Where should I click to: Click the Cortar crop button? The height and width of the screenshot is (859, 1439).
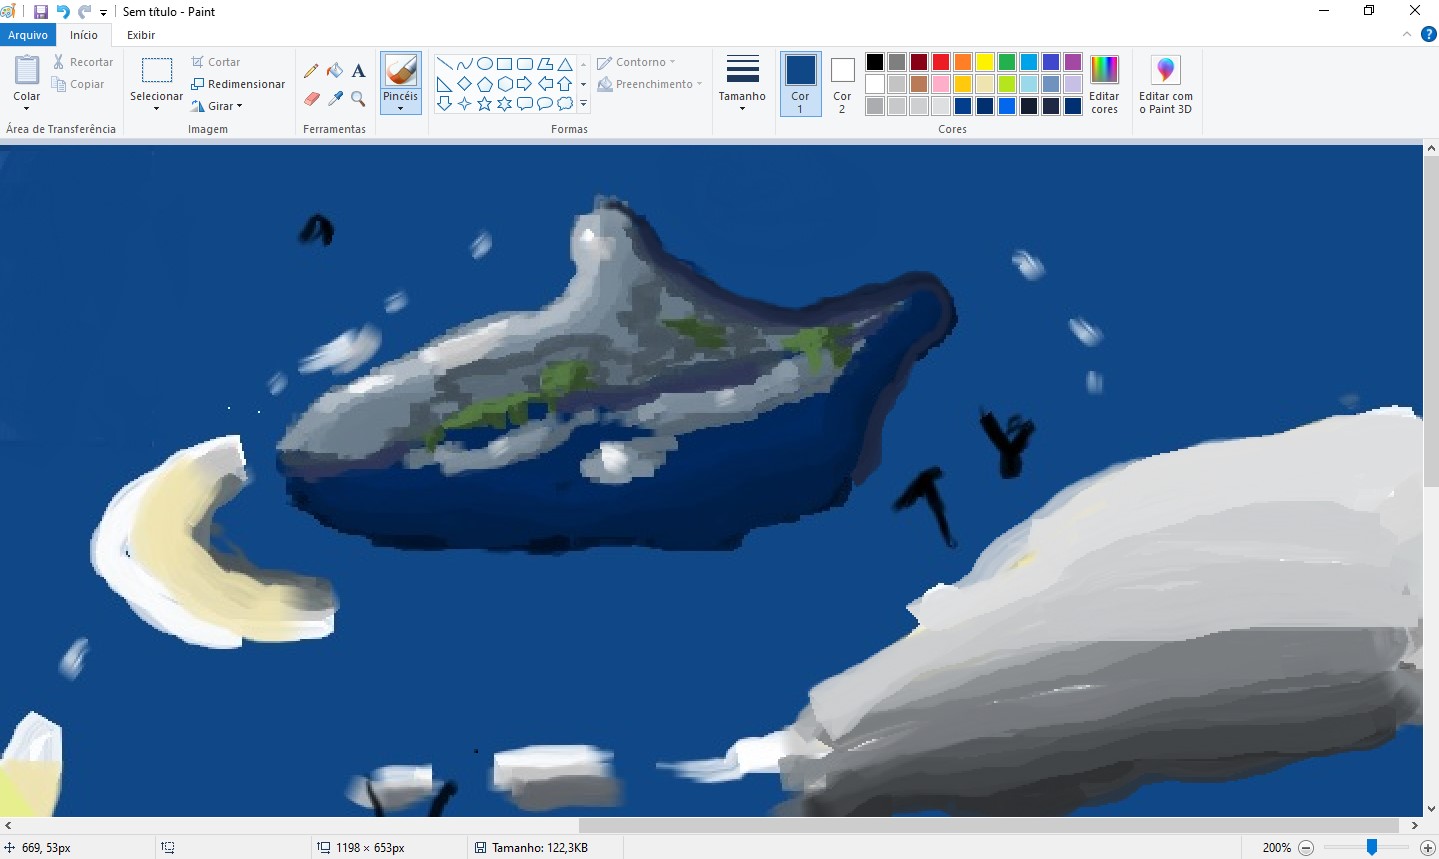click(x=216, y=62)
